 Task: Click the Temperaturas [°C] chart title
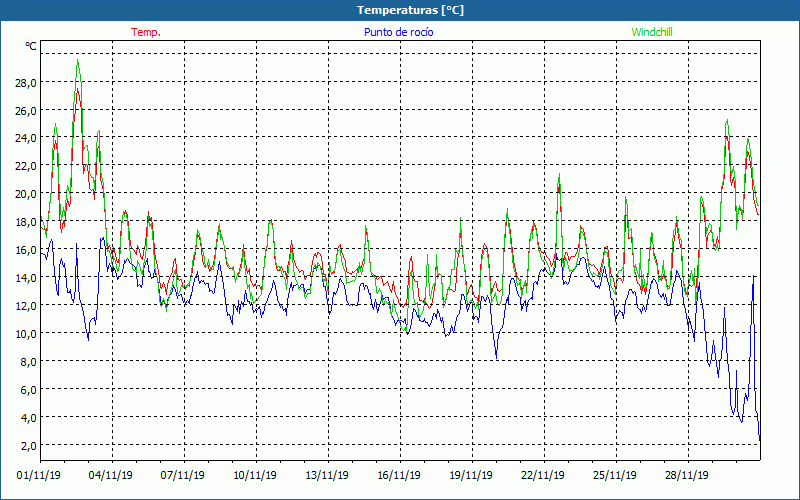pos(410,10)
